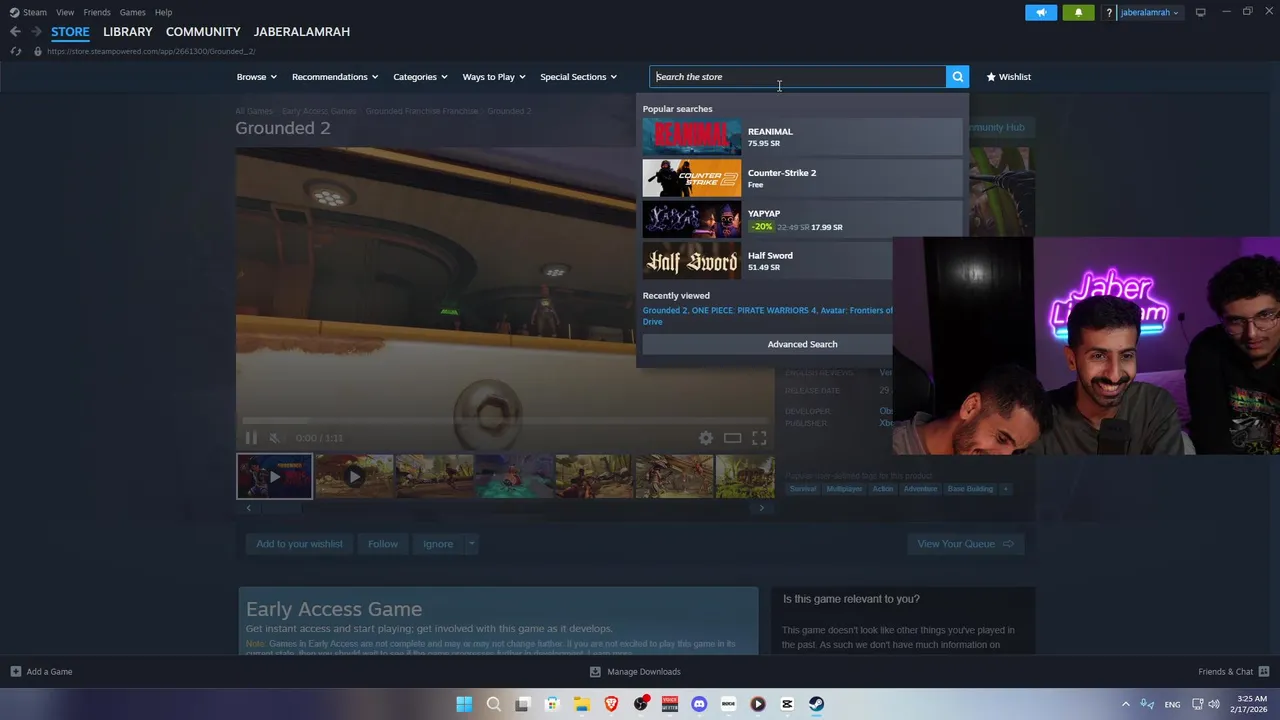
Task: Expand the Special Sections dropdown
Action: 579,77
